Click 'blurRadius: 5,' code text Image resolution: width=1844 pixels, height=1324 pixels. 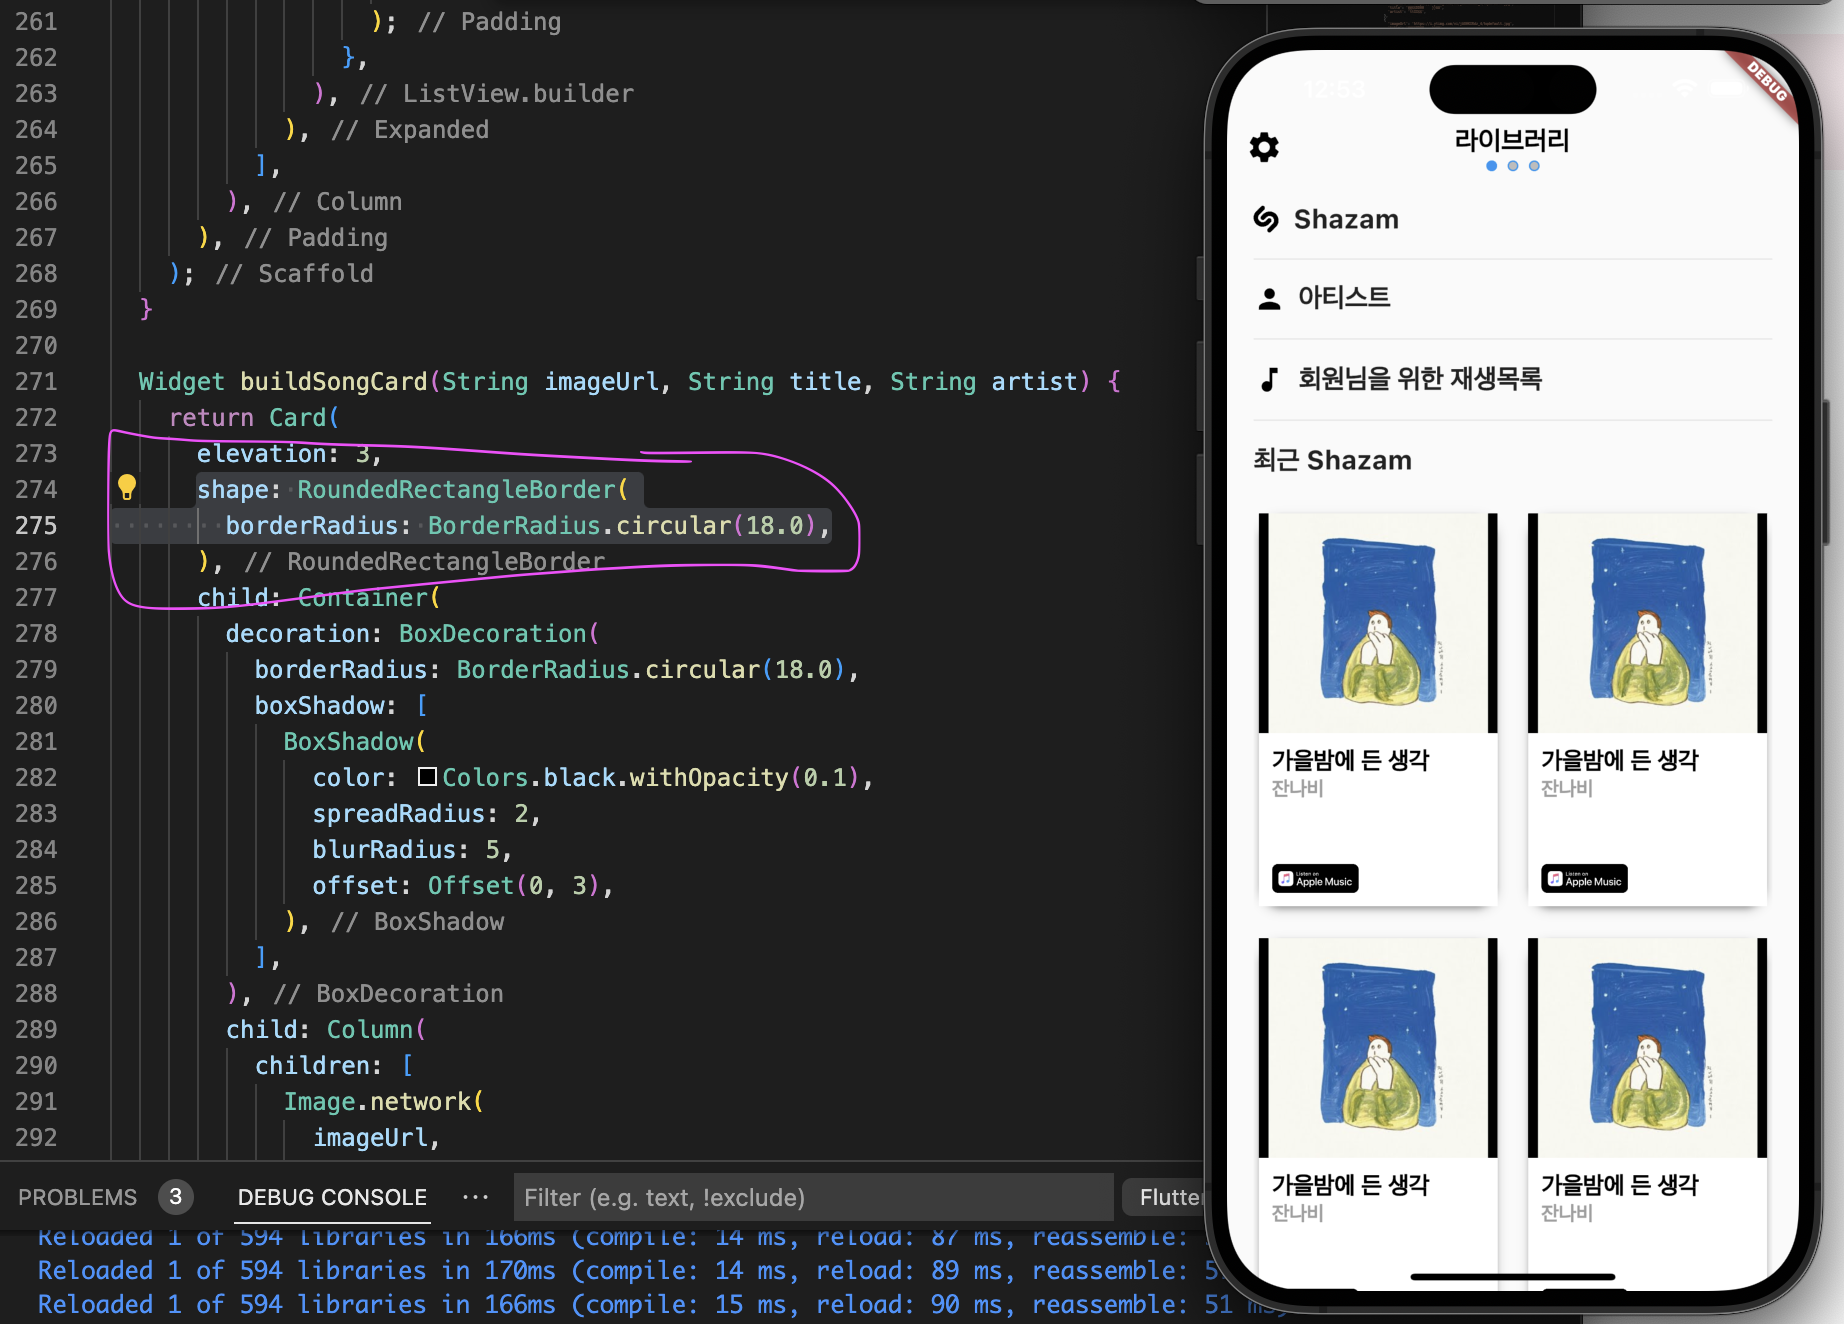click(x=412, y=849)
